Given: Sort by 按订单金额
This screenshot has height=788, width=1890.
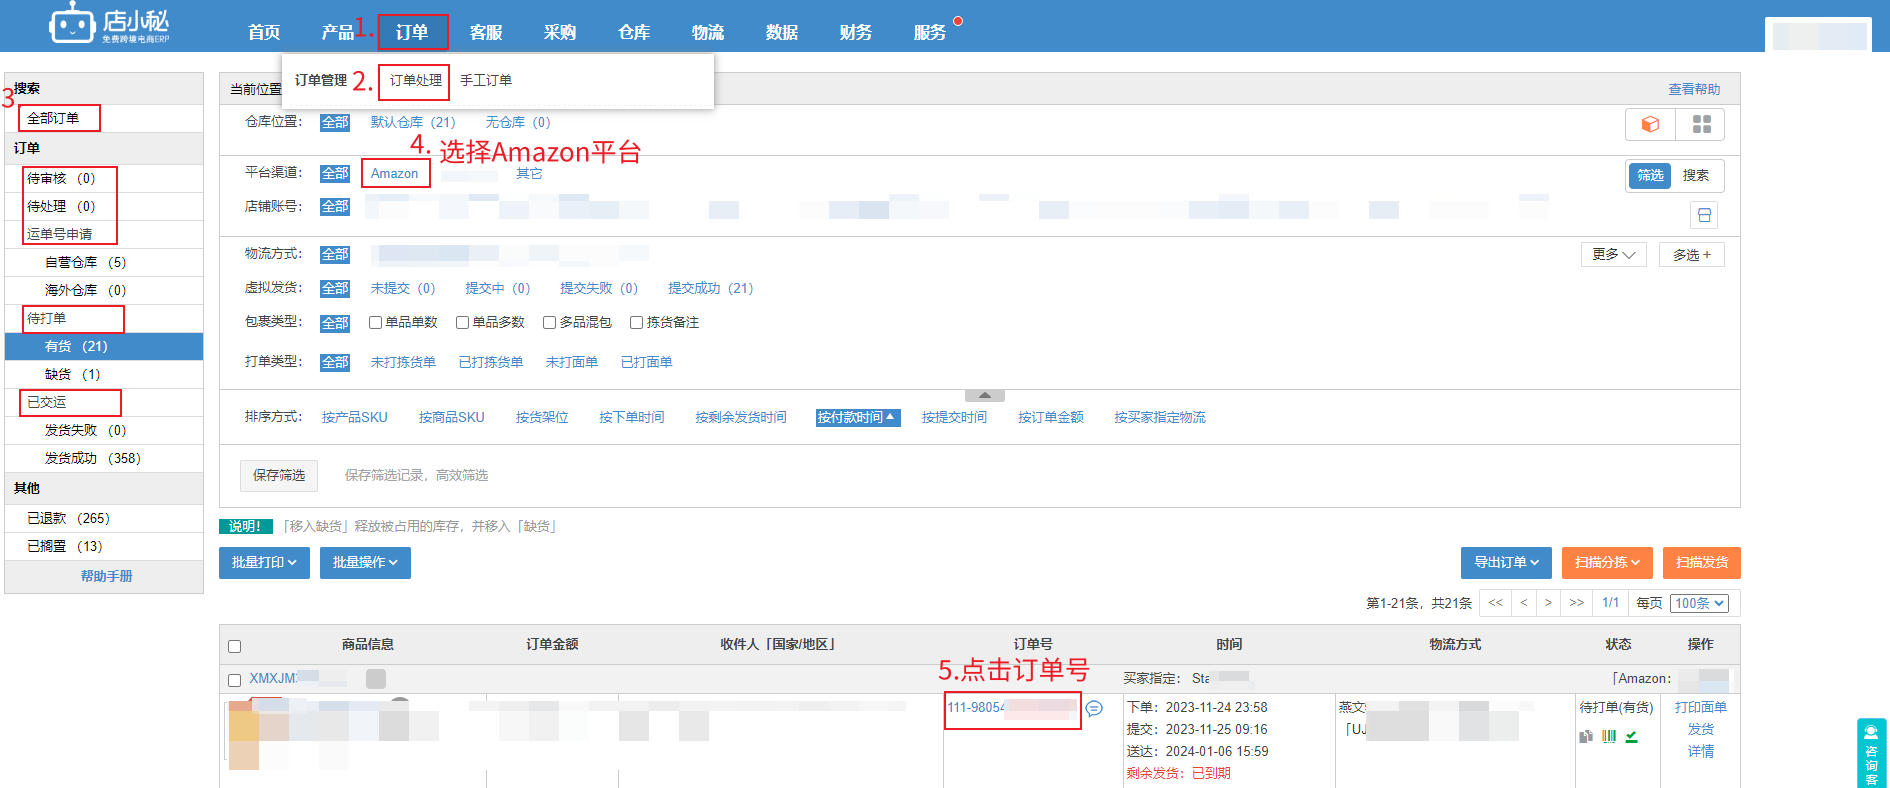Looking at the screenshot, I should pos(1051,418).
